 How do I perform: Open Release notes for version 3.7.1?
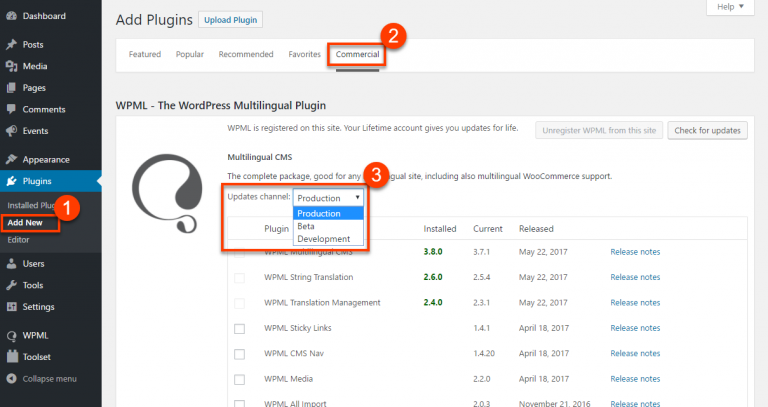pyautogui.click(x=635, y=252)
